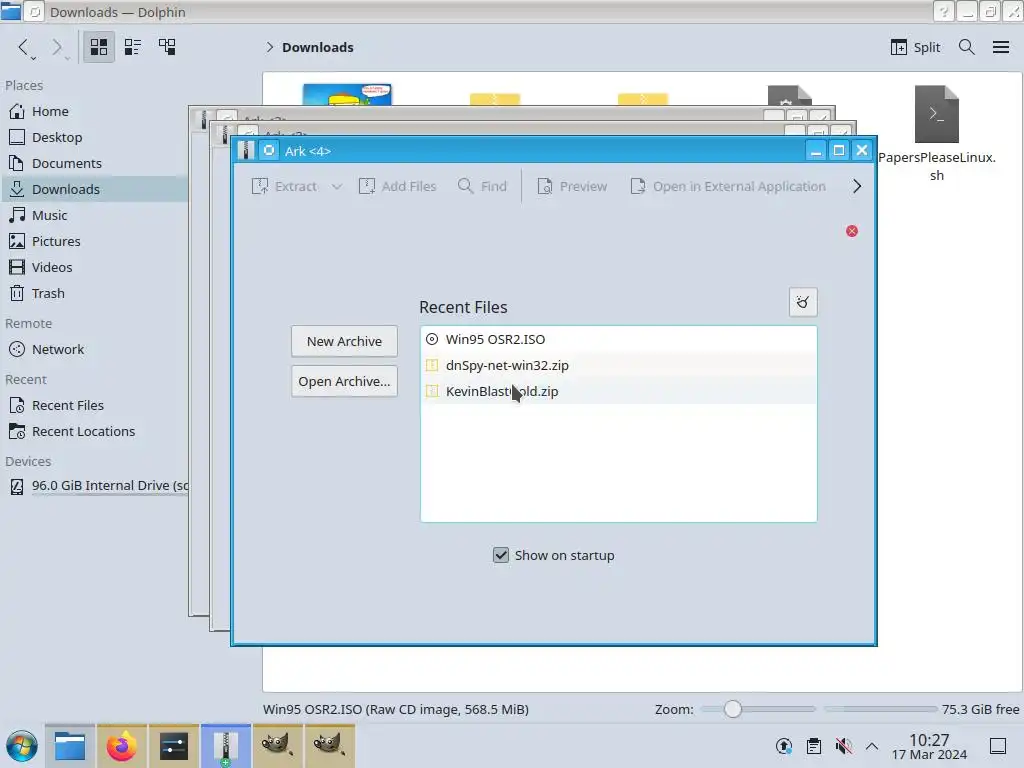Image resolution: width=1024 pixels, height=768 pixels.
Task: Go forward in Dolphin navigation
Action: click(x=57, y=48)
